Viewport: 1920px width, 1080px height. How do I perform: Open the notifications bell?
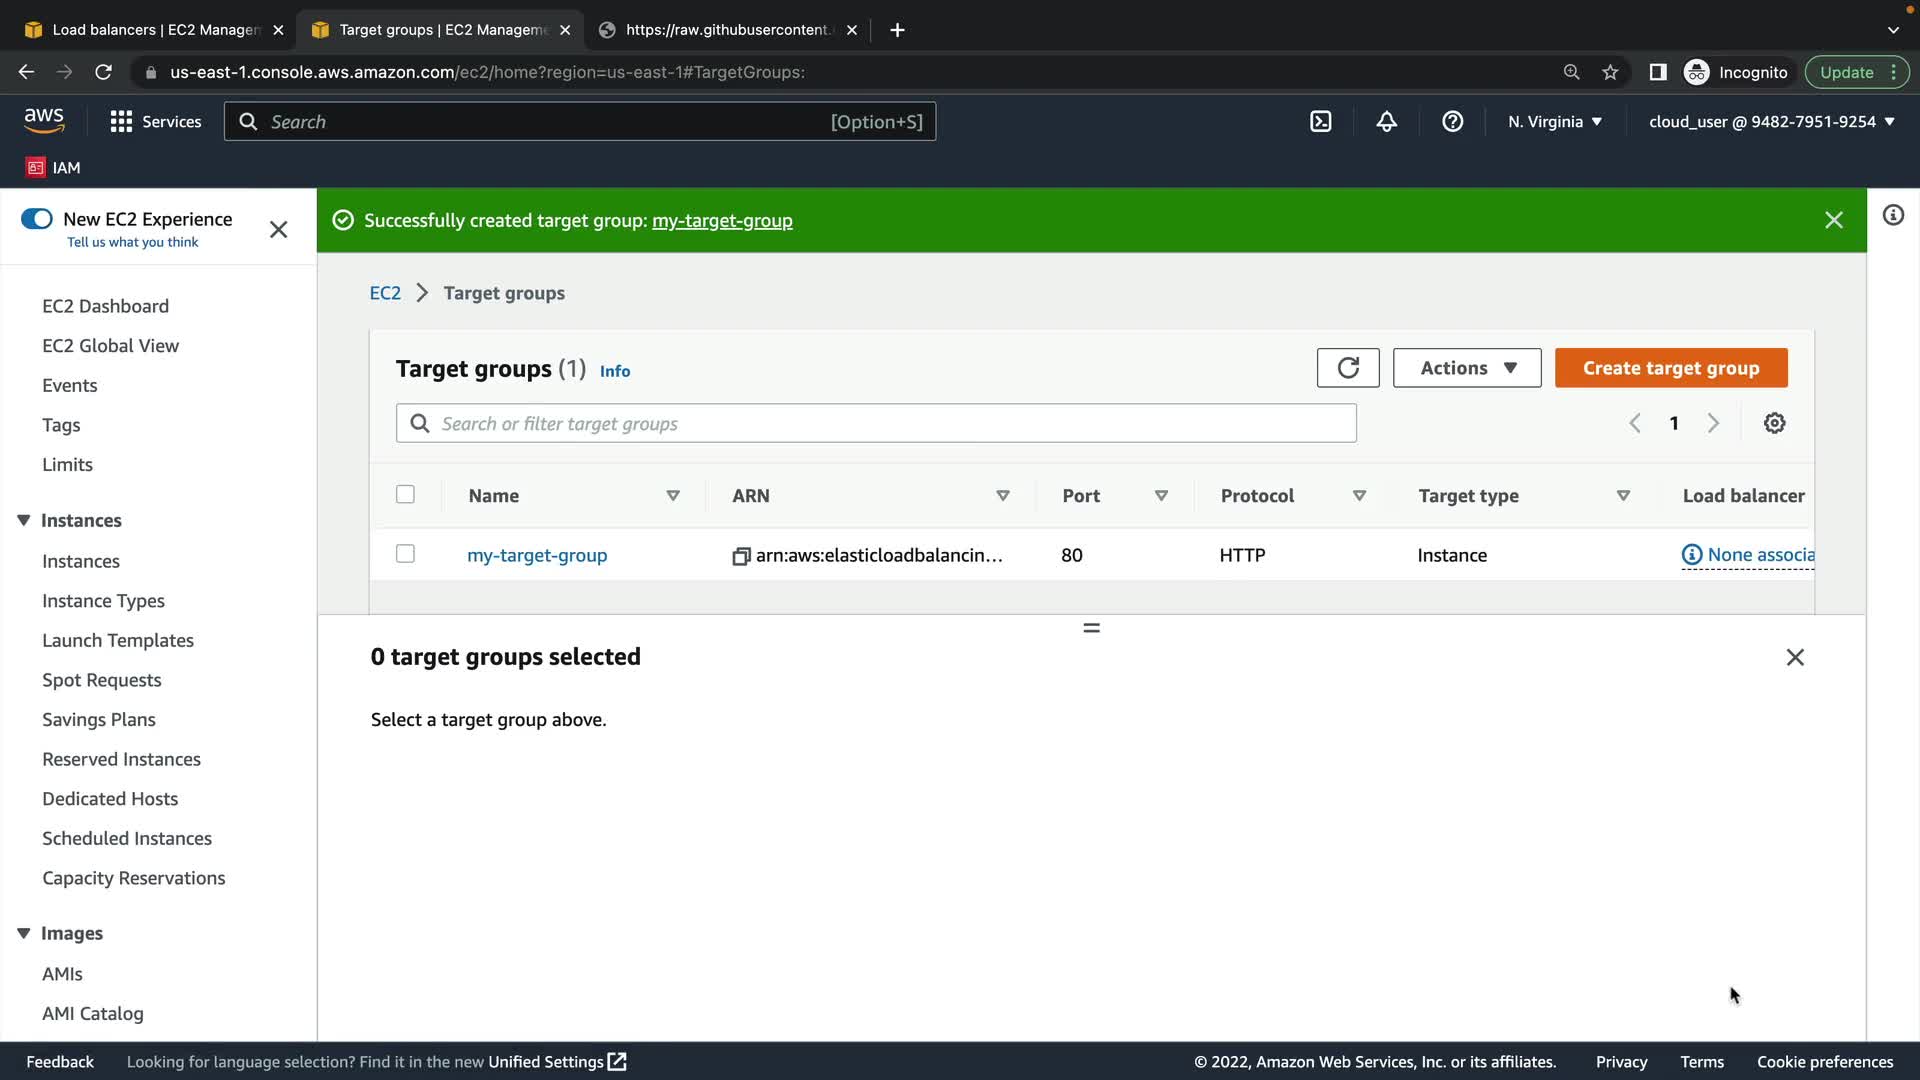pyautogui.click(x=1386, y=122)
